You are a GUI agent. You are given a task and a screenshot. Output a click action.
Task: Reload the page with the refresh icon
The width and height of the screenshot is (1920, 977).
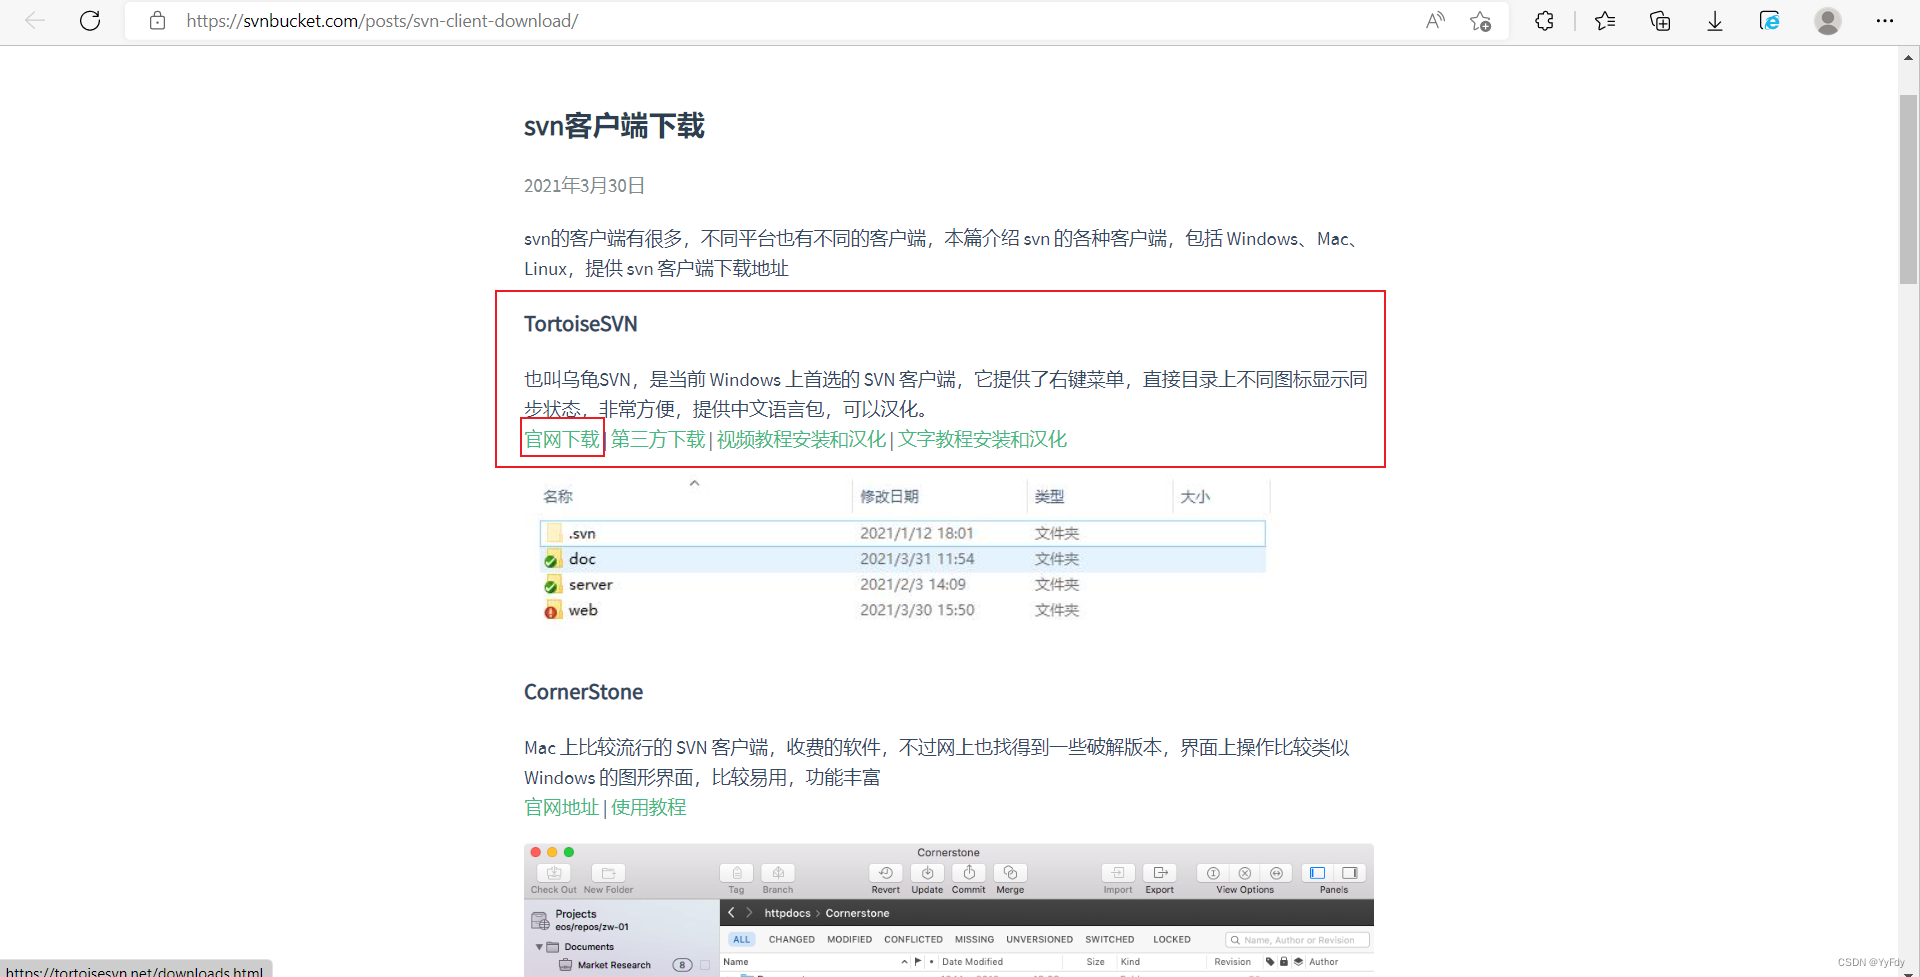click(x=90, y=21)
